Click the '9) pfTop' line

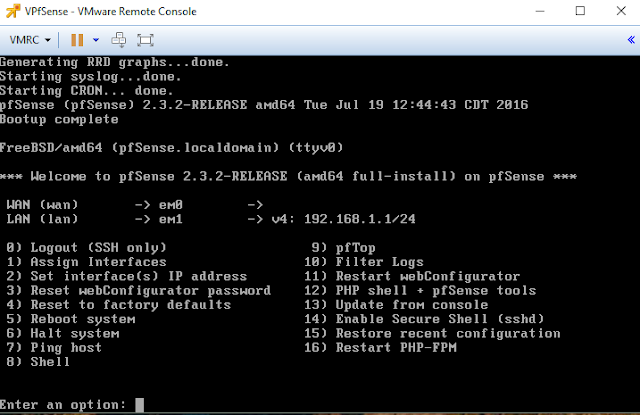click(x=343, y=248)
